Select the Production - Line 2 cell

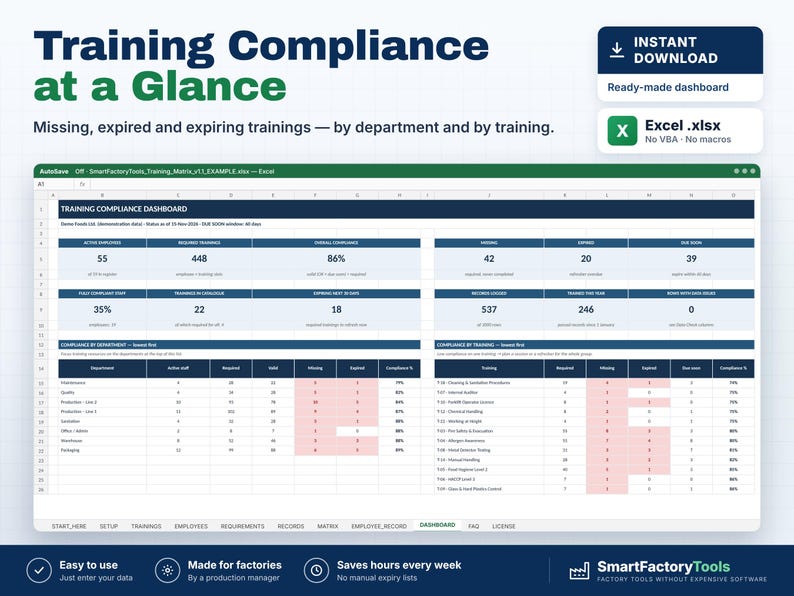[102, 402]
